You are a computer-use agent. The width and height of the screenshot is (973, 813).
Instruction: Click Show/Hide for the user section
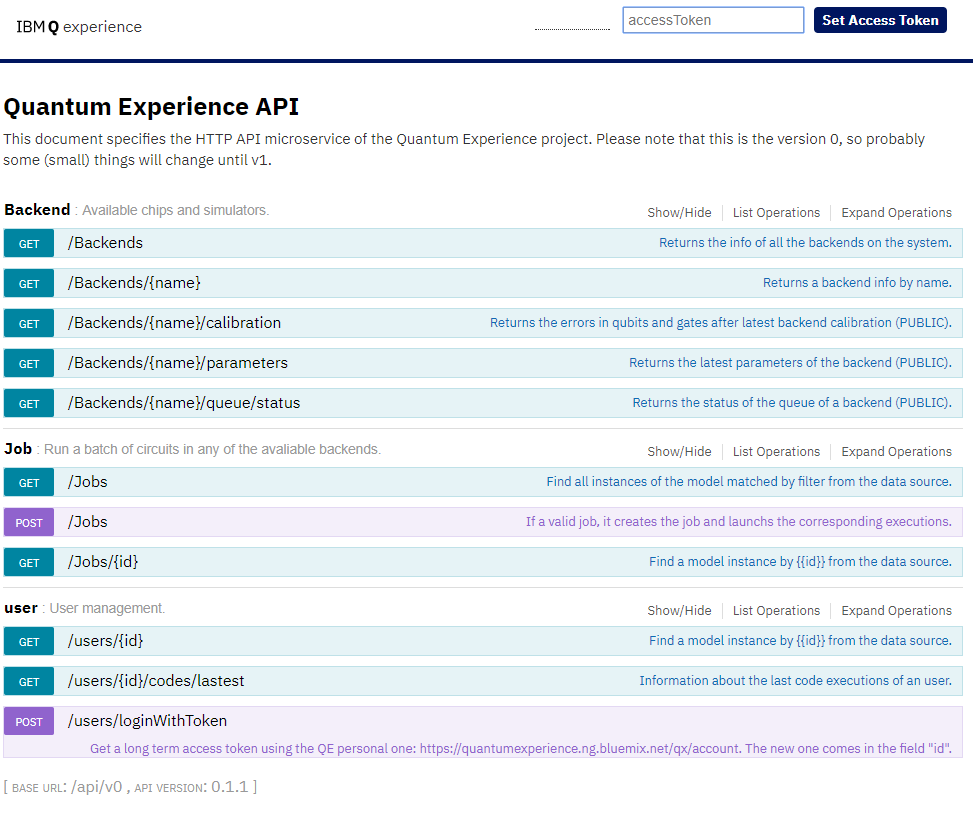[x=679, y=610]
